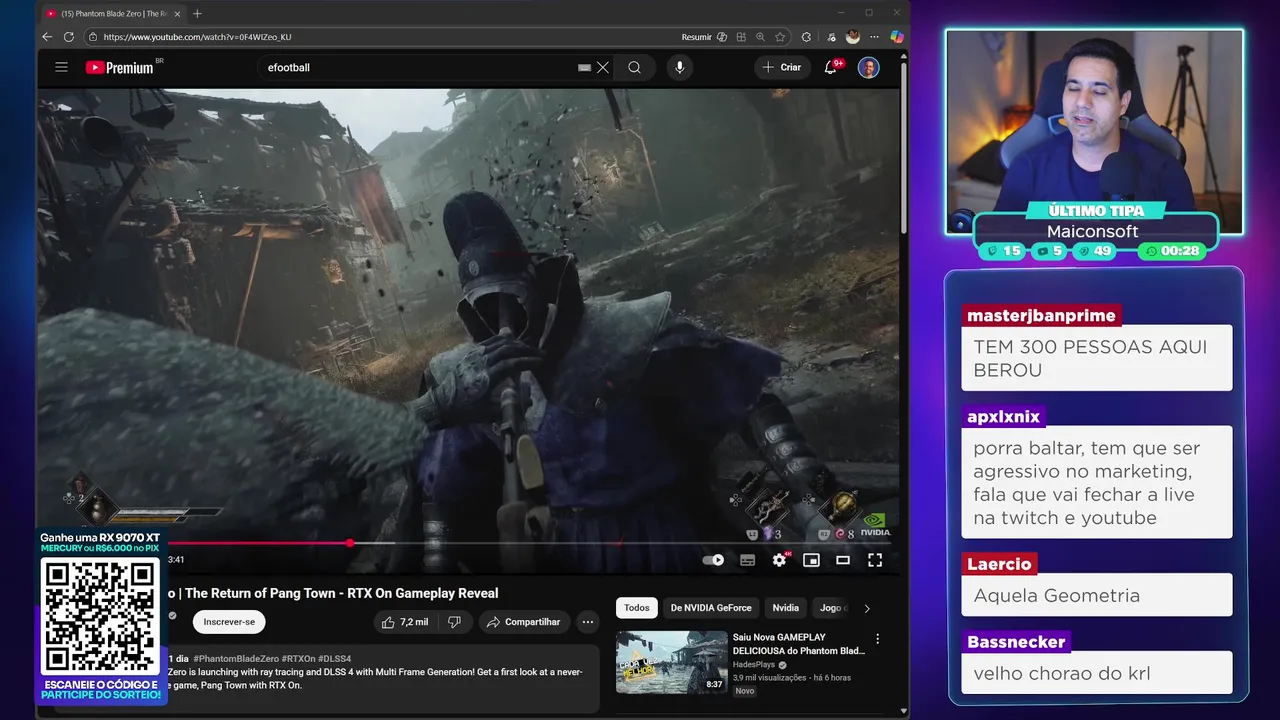Add page to favorites star
The height and width of the screenshot is (720, 1280).
pos(780,37)
